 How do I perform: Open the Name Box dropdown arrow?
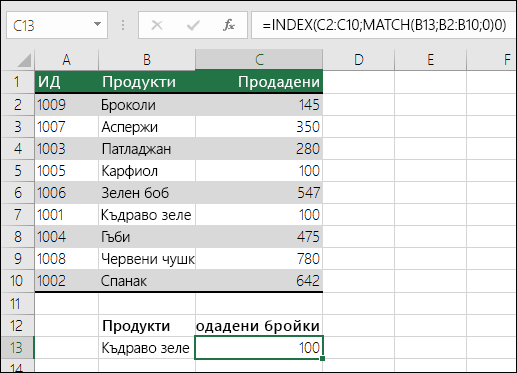tap(97, 24)
